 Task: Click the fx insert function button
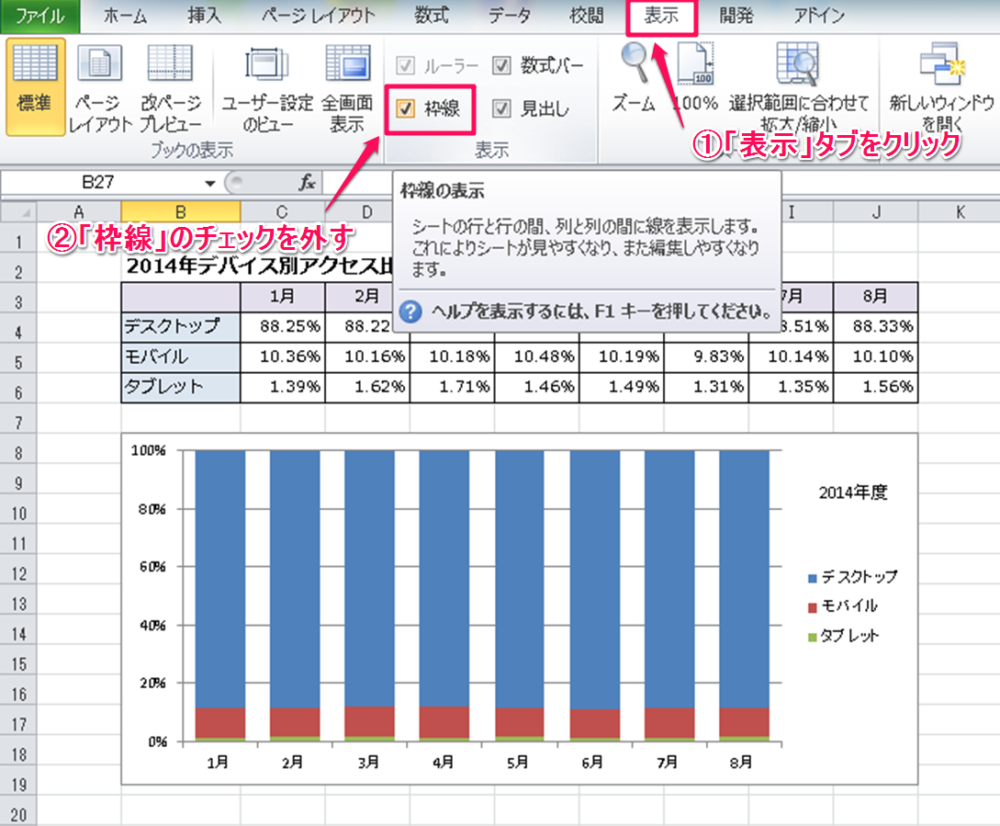(307, 183)
